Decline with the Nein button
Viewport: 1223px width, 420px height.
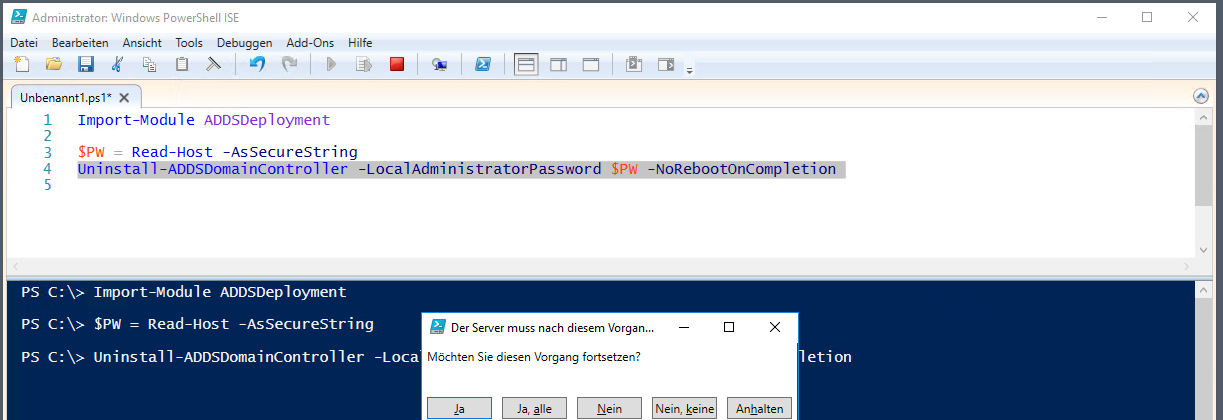[610, 409]
